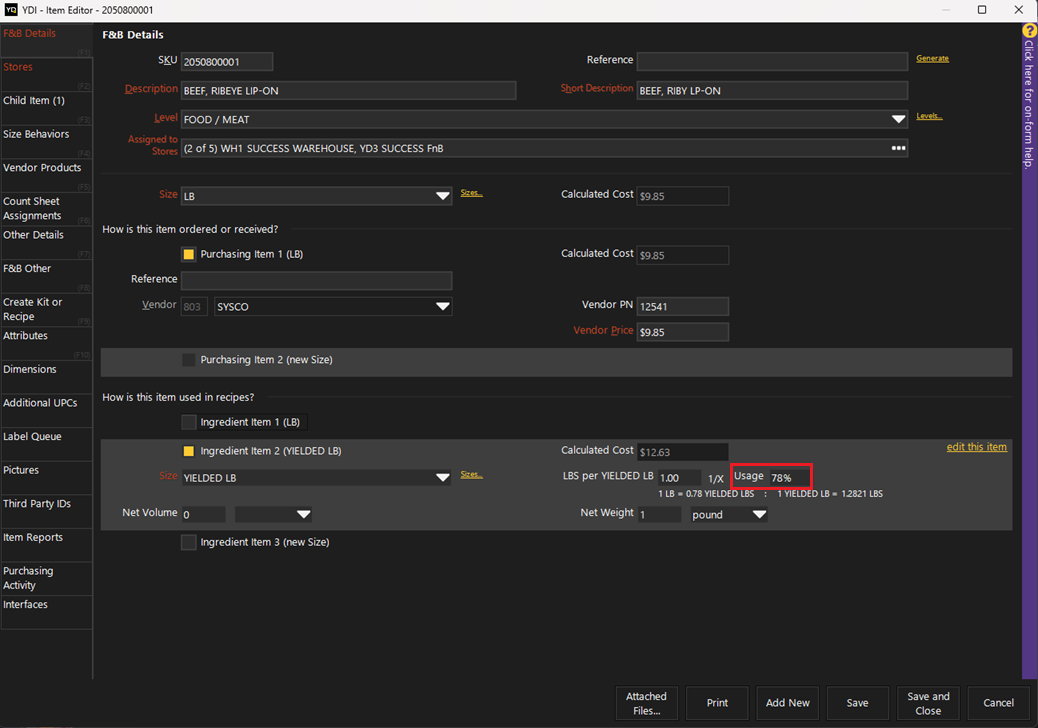Open the Pictures tab
Image resolution: width=1038 pixels, height=728 pixels.
tap(46, 478)
